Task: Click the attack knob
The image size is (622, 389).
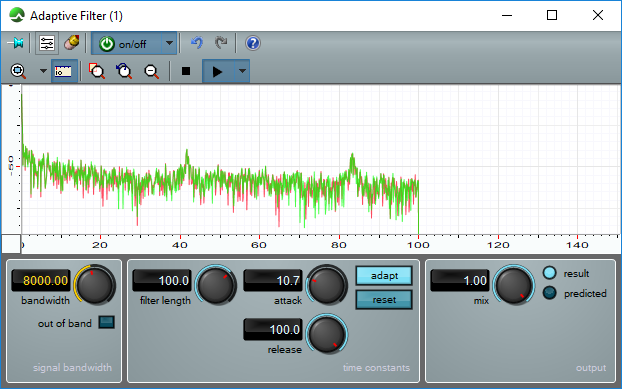Action: (327, 284)
